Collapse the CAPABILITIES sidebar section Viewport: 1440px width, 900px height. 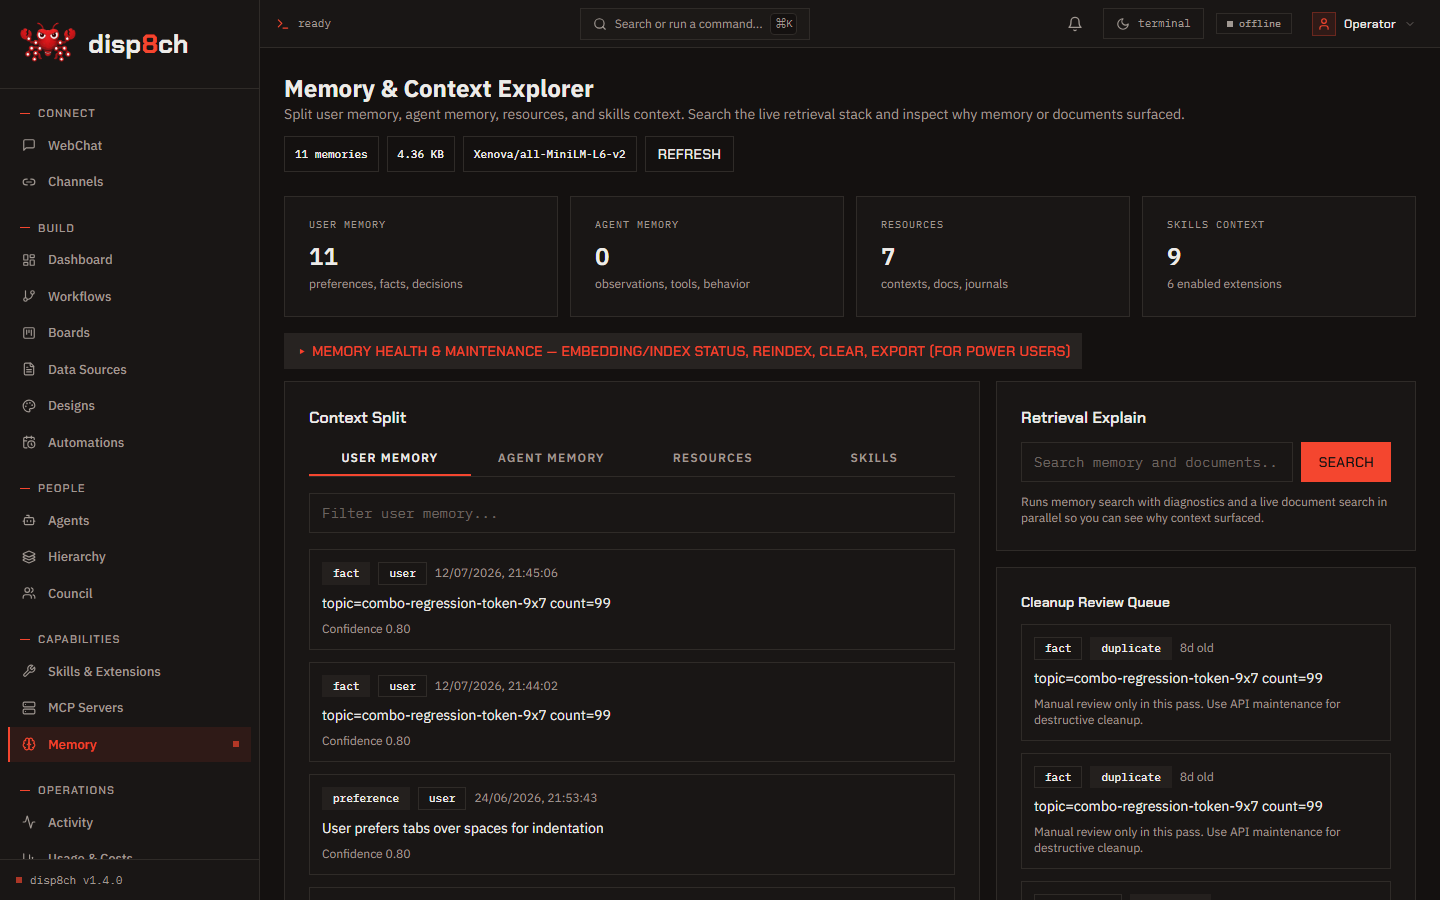pyautogui.click(x=70, y=639)
